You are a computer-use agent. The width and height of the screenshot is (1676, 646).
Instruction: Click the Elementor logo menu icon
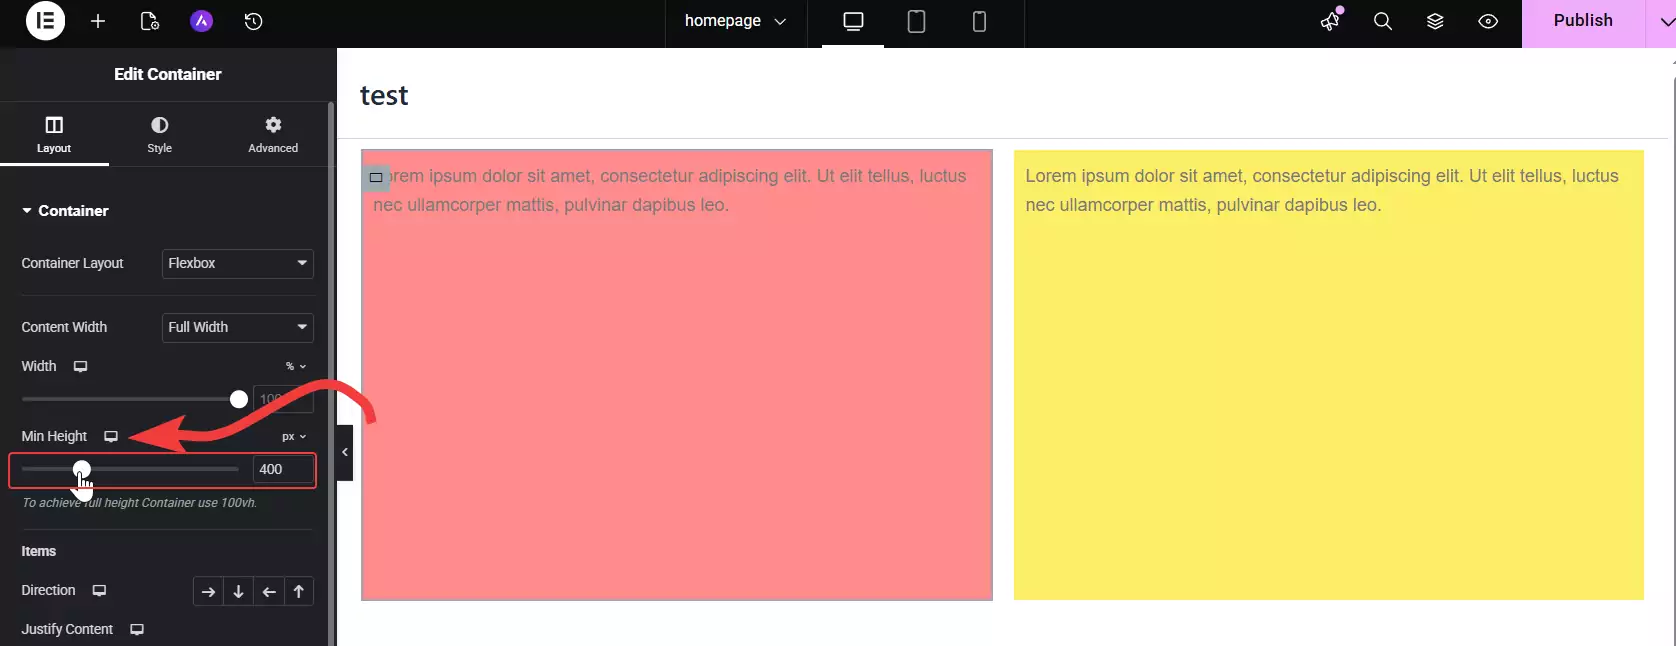coord(45,21)
